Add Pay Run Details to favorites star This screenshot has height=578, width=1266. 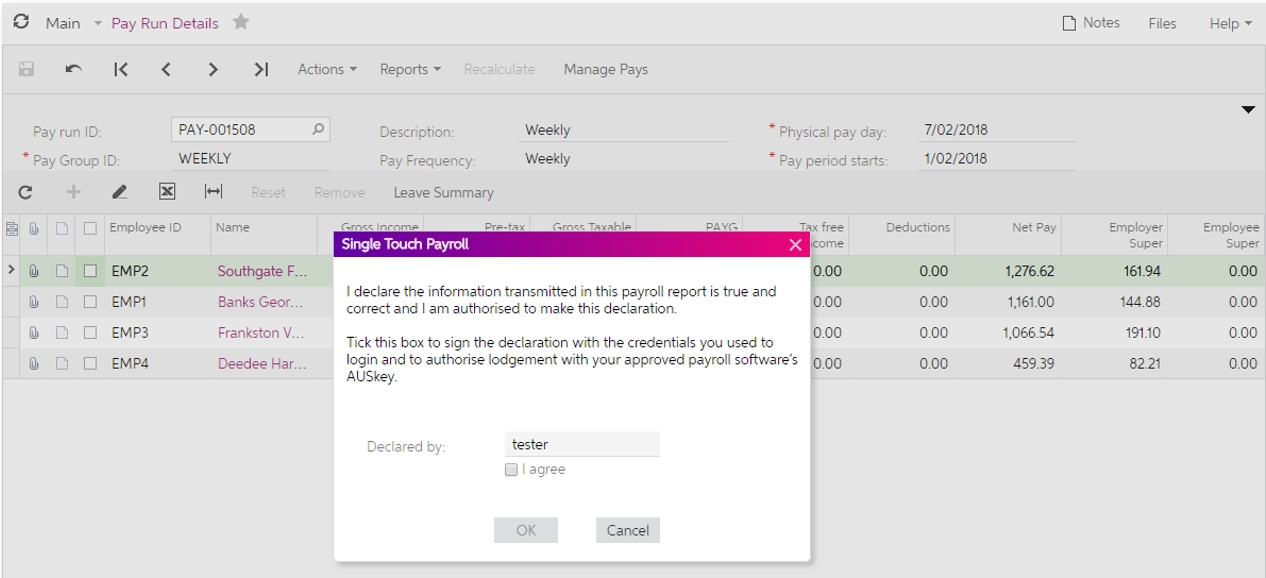[240, 22]
